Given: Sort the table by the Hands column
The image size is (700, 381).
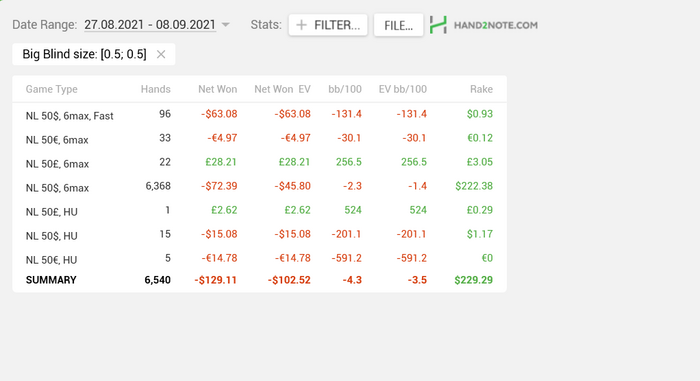Looking at the screenshot, I should (x=155, y=89).
